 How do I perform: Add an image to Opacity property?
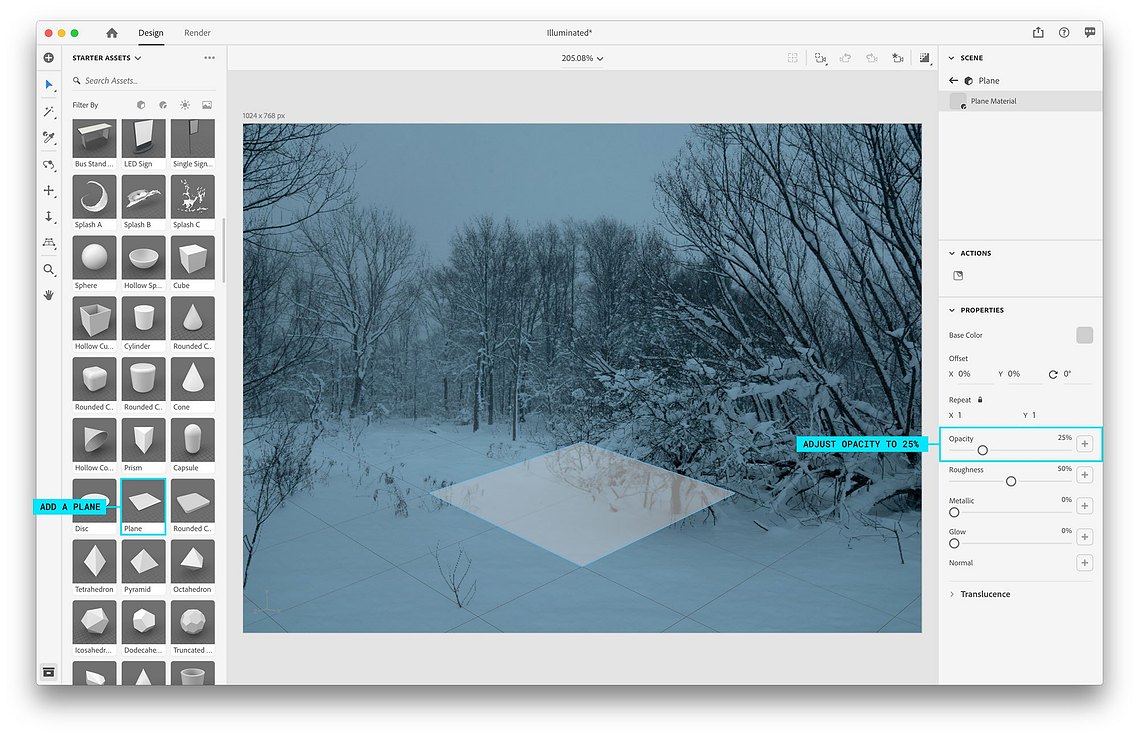(x=1085, y=443)
